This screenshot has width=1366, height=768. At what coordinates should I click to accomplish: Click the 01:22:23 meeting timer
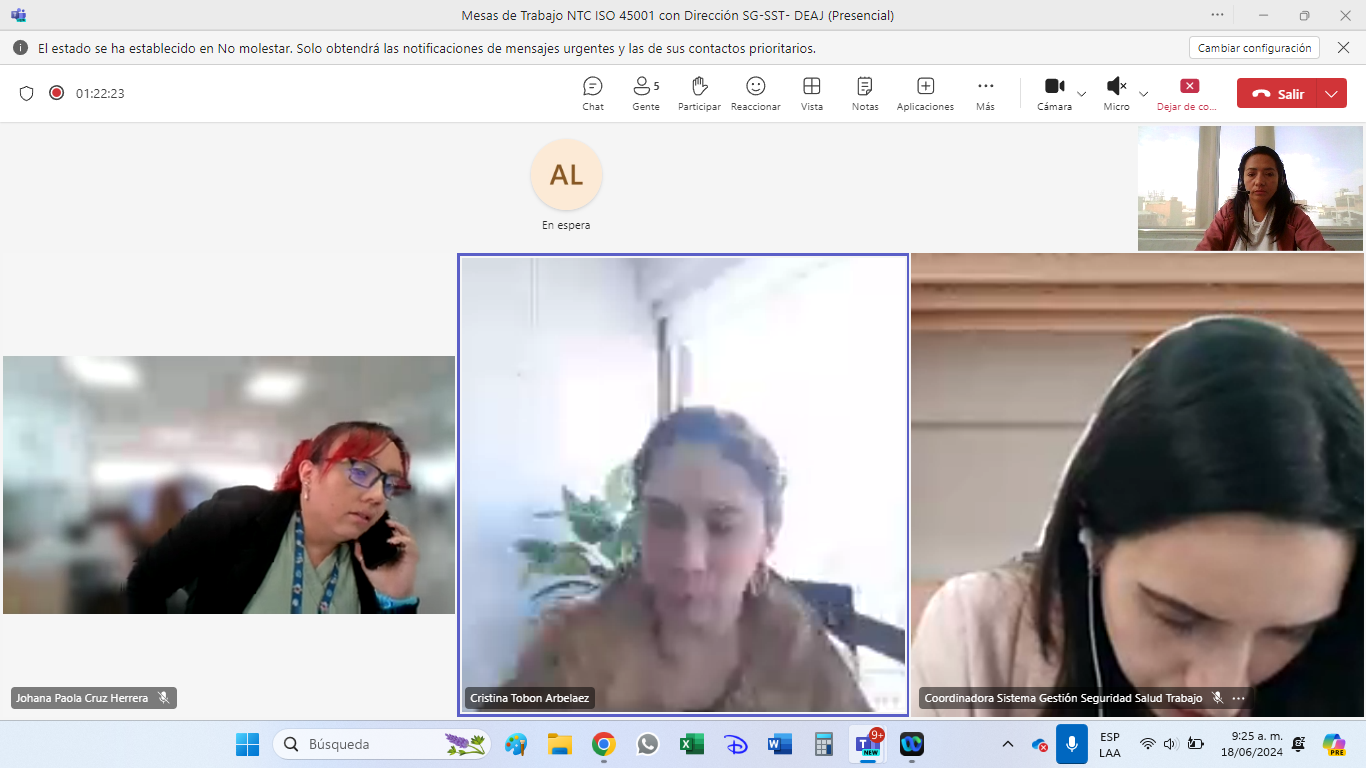coord(100,93)
